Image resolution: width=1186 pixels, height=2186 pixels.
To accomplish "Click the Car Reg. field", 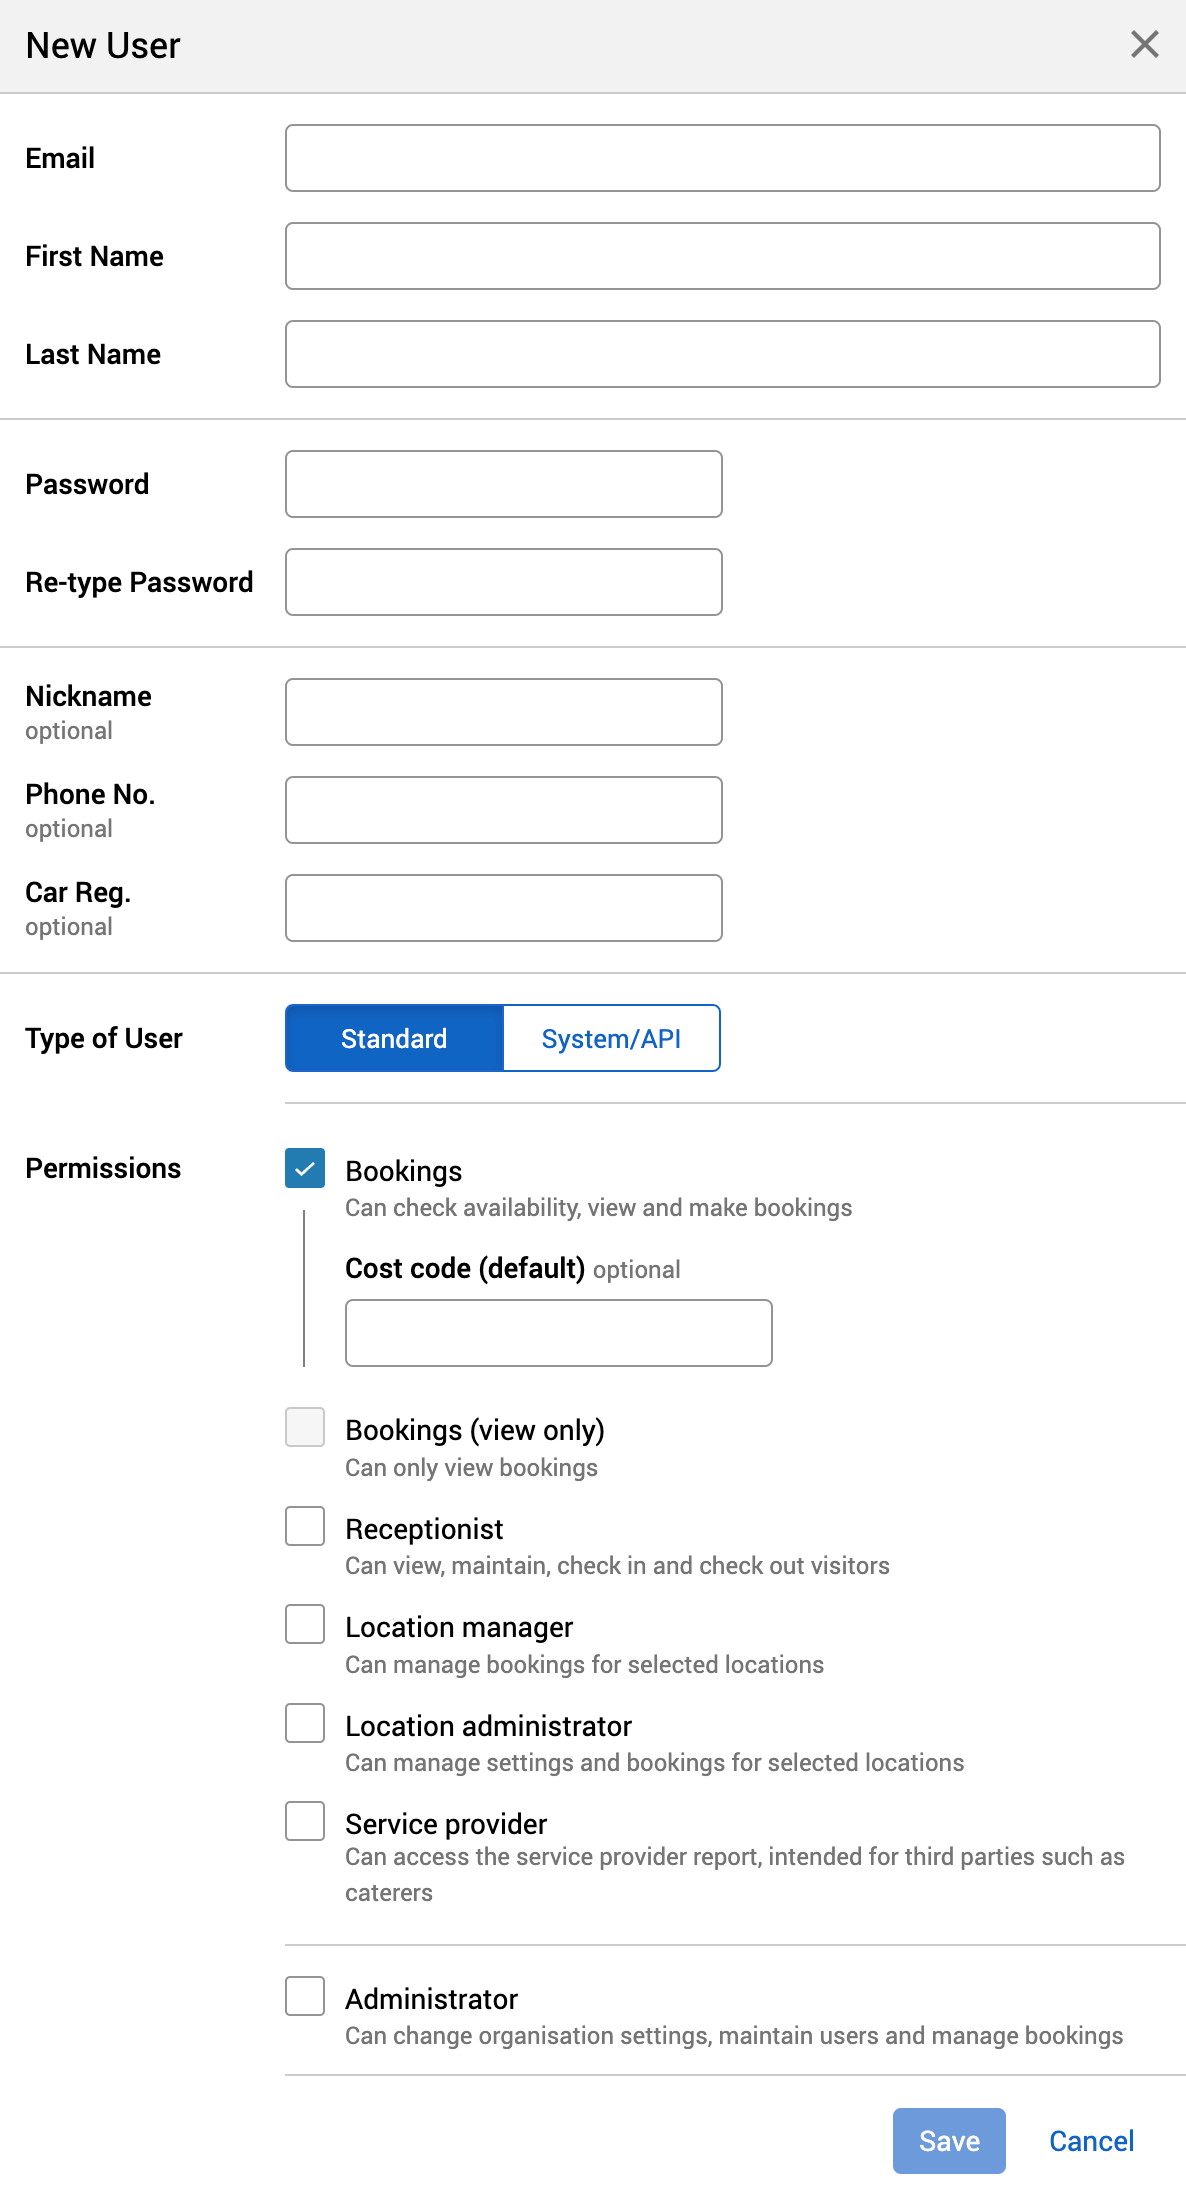I will 503,907.
